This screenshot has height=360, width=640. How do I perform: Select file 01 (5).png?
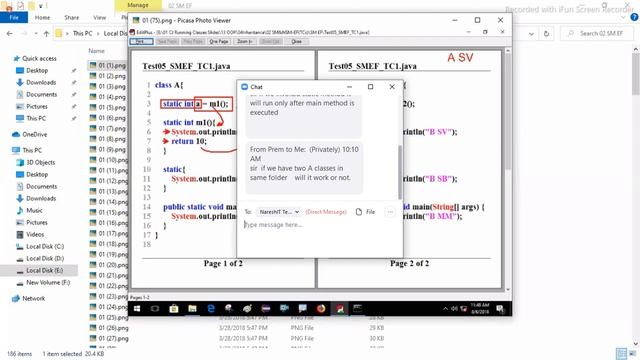108,107
